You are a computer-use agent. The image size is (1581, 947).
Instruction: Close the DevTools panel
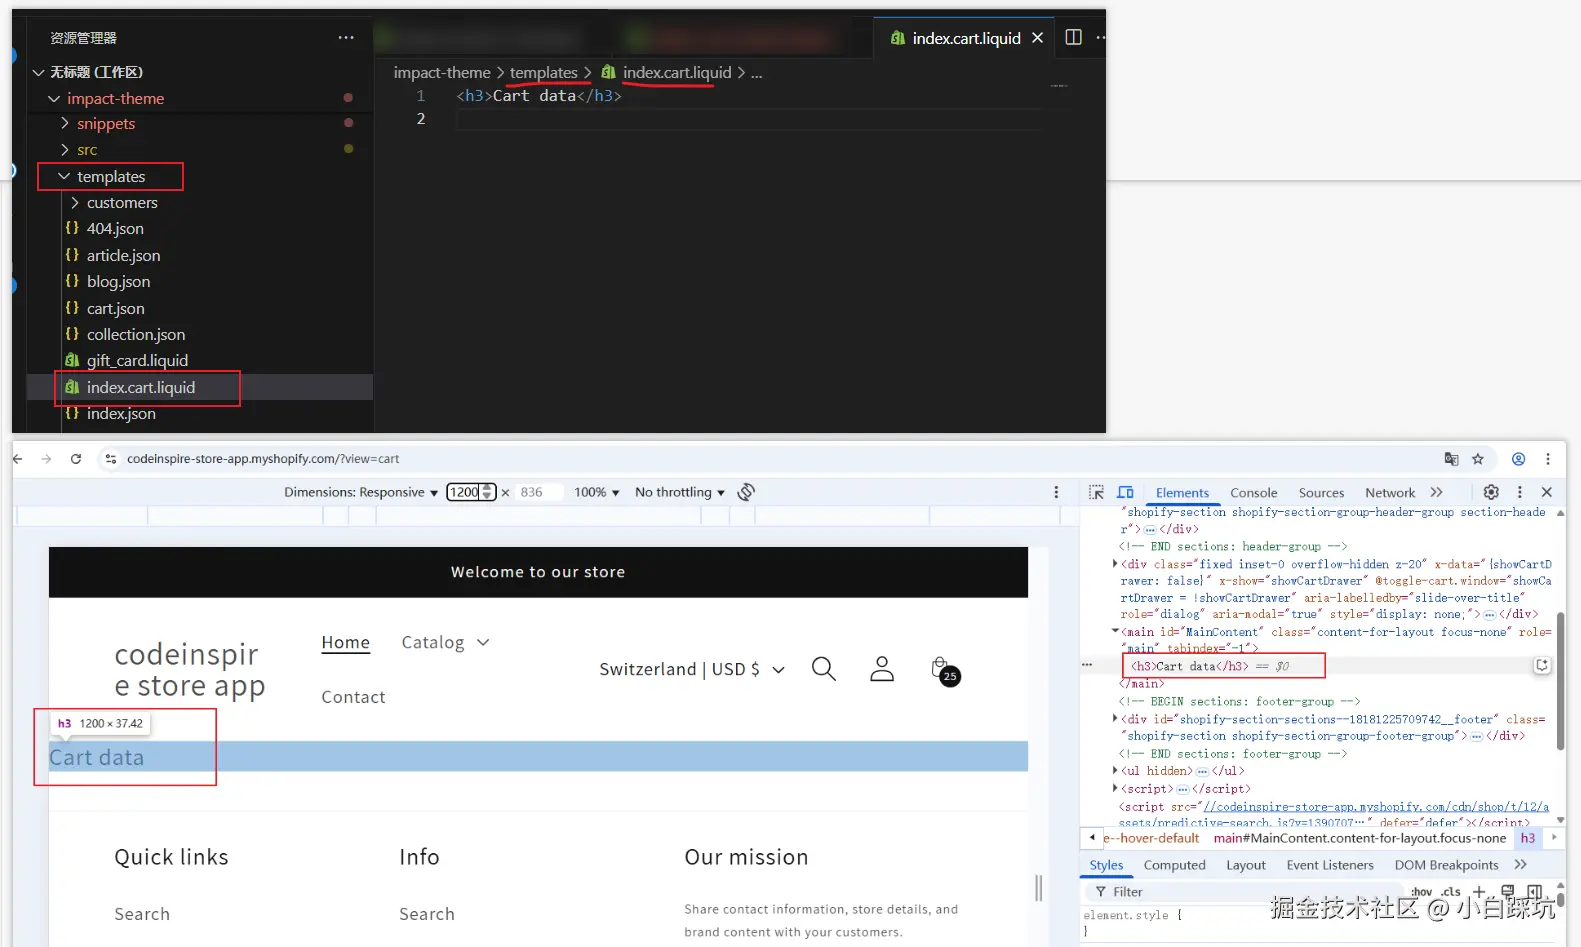1547,492
